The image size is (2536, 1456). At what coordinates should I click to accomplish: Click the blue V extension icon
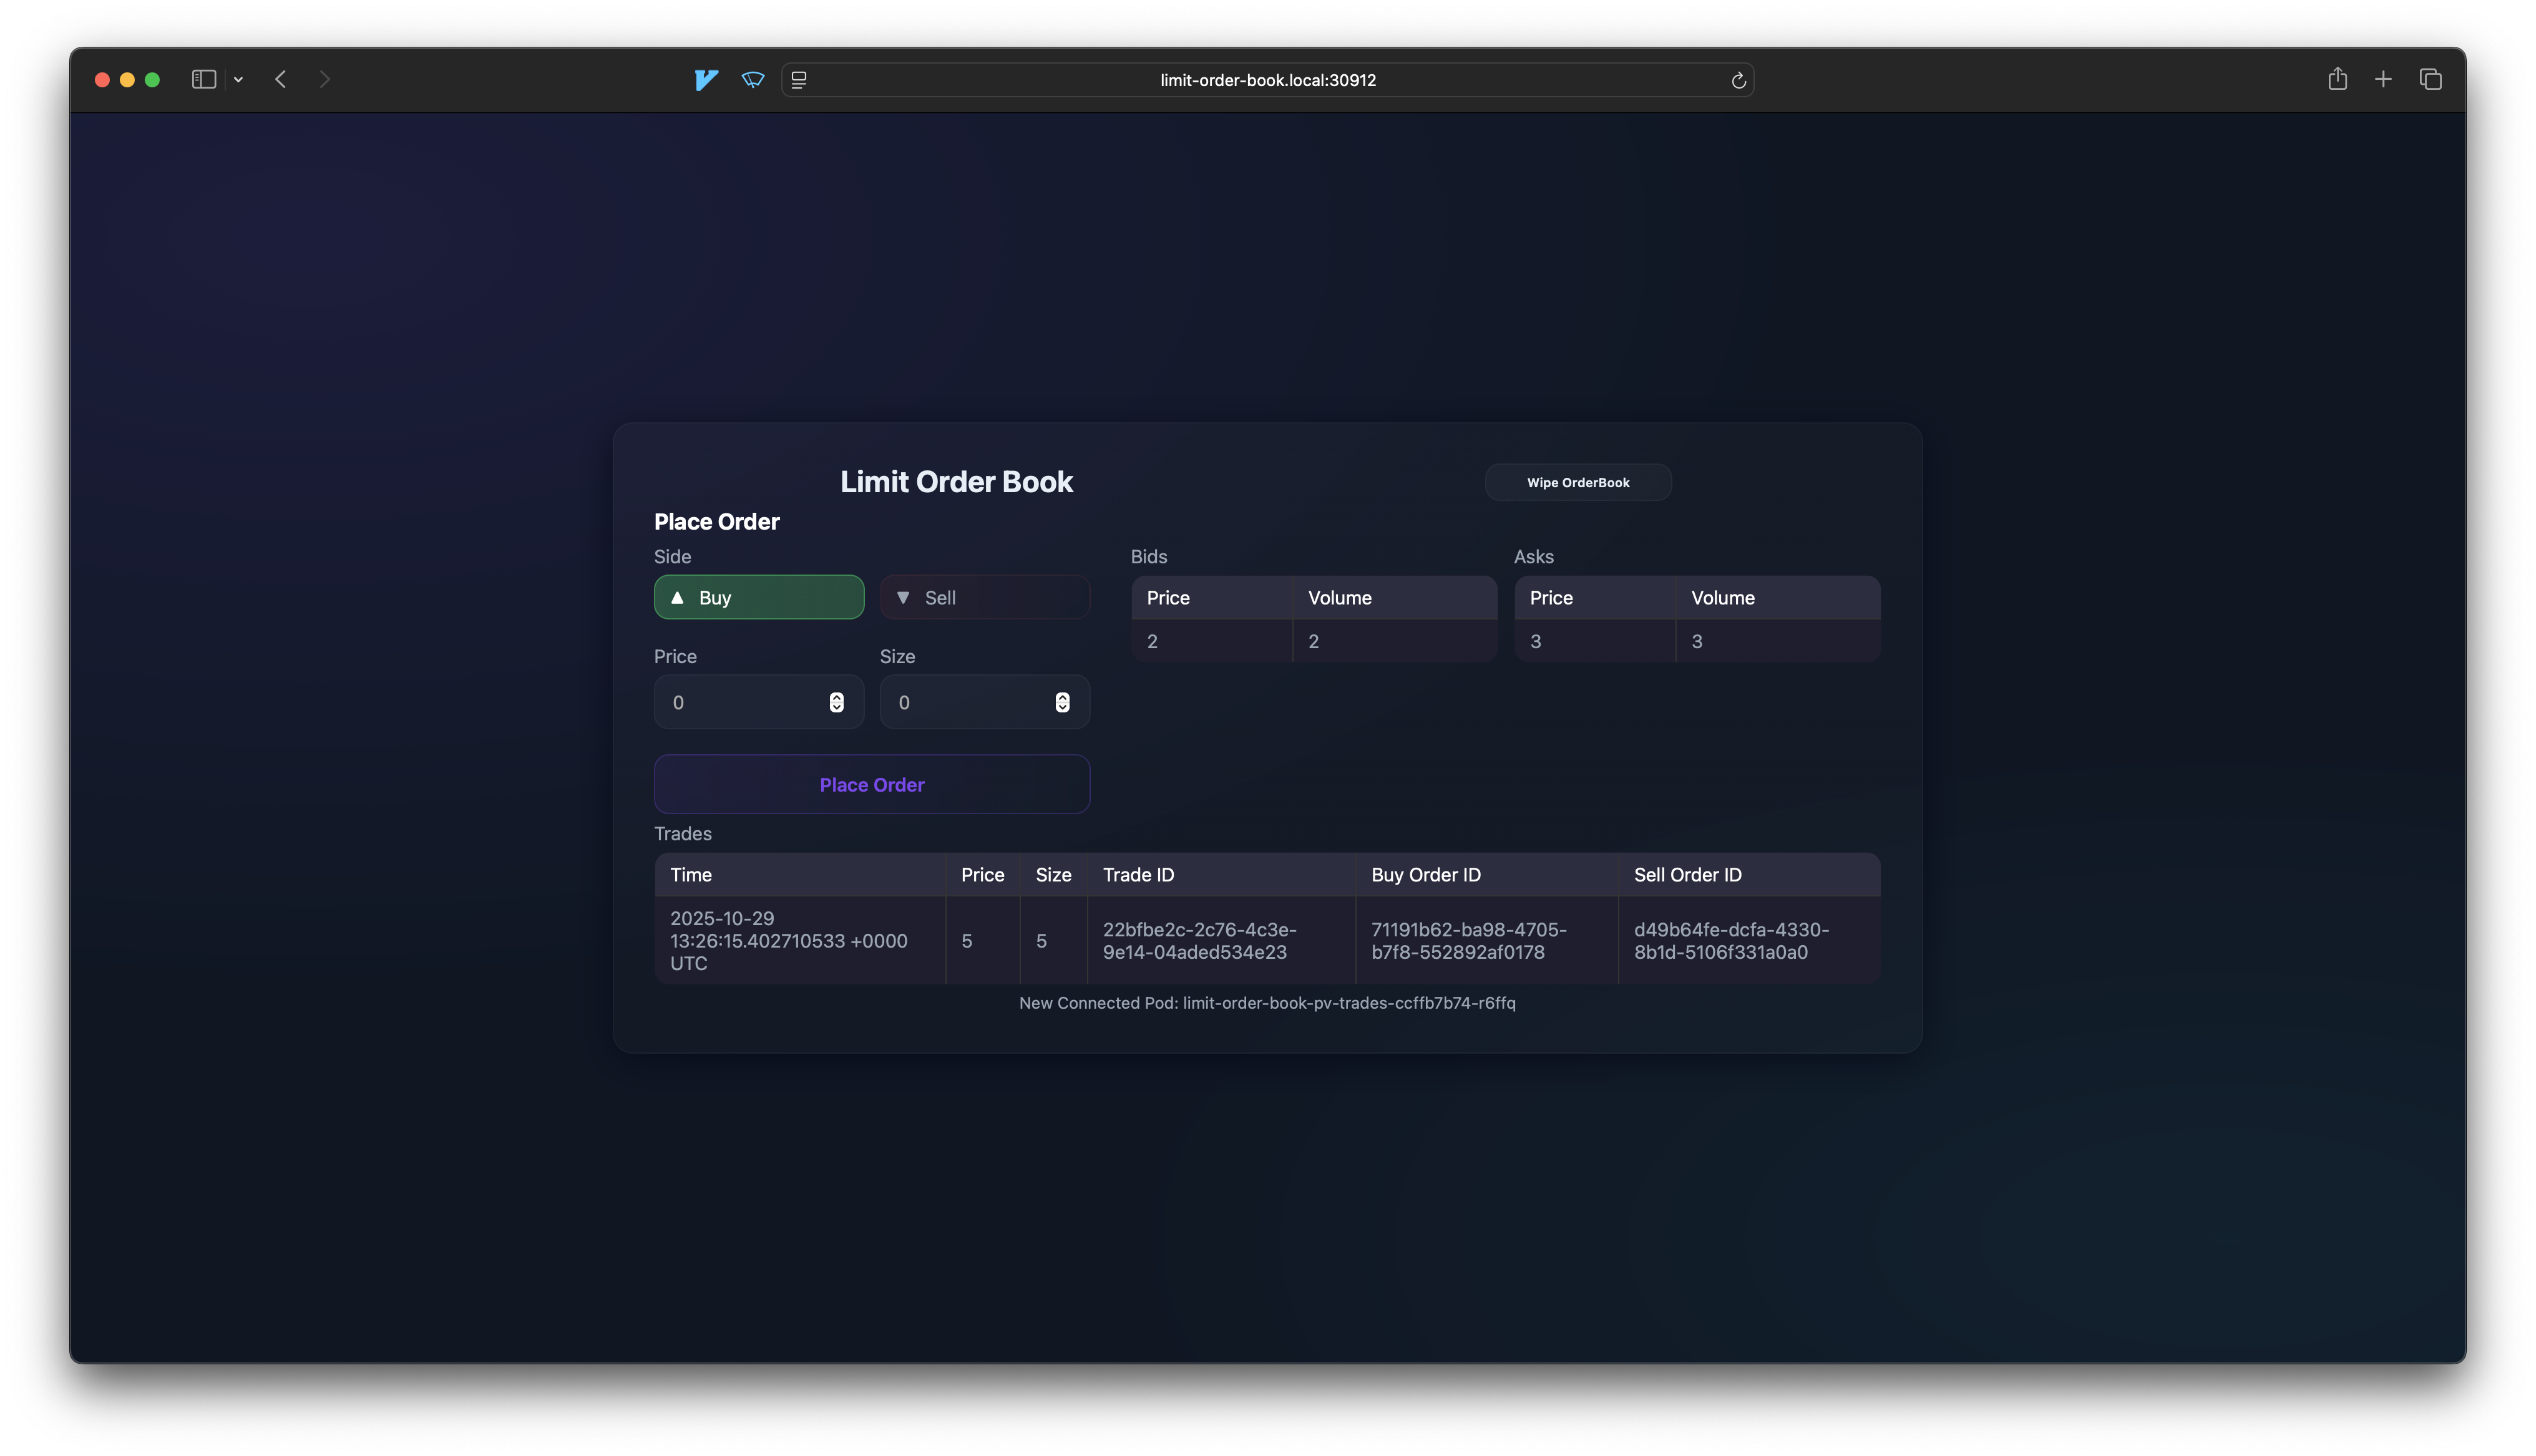[x=706, y=80]
